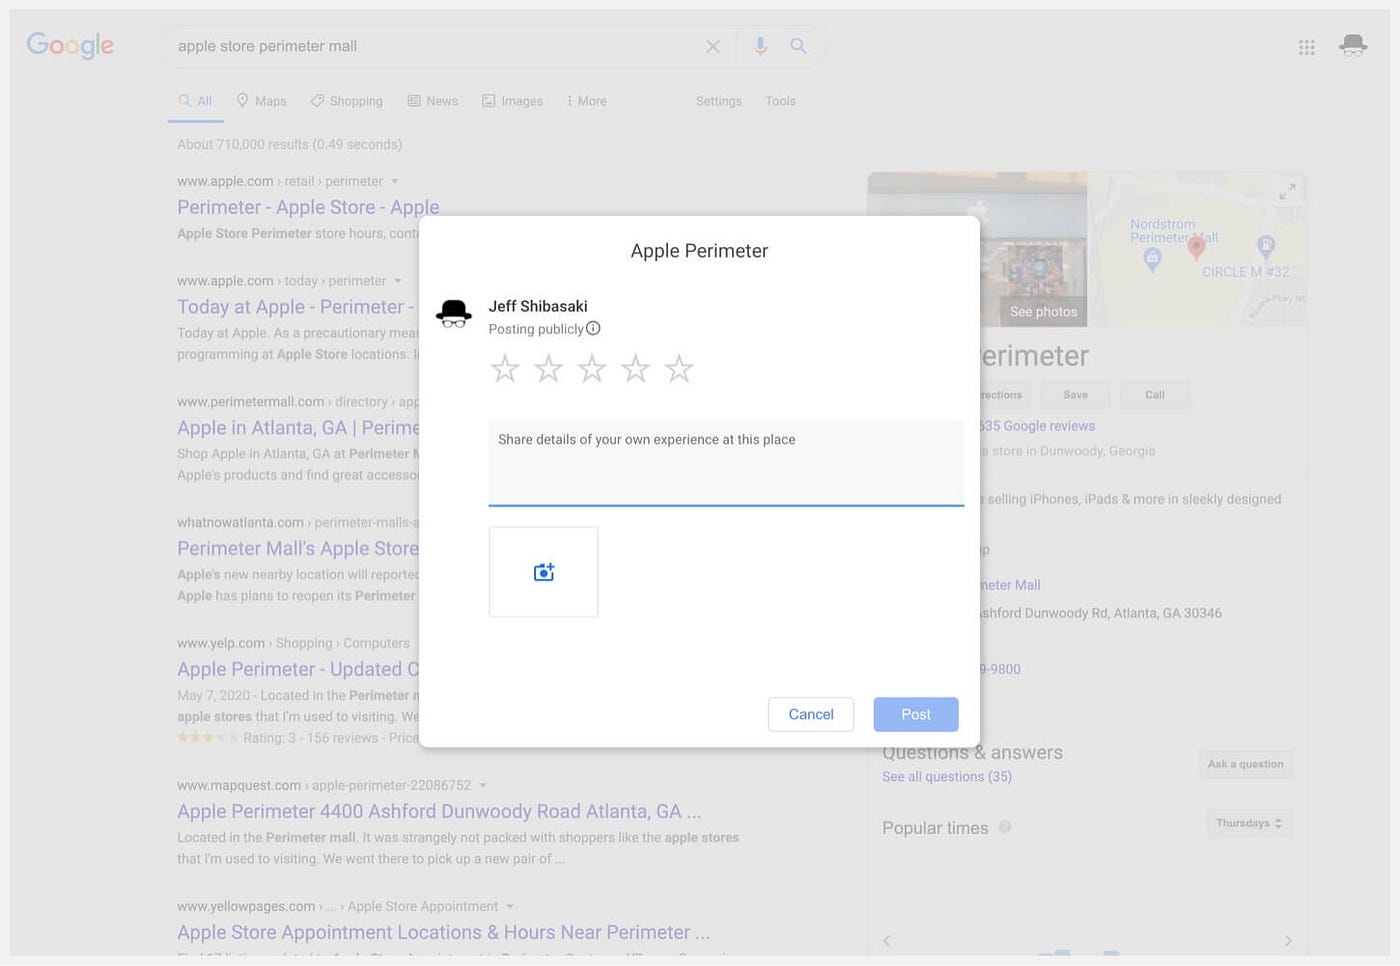Viewport: 1400px width, 966px height.
Task: Click the add photo camera icon
Action: 544,572
